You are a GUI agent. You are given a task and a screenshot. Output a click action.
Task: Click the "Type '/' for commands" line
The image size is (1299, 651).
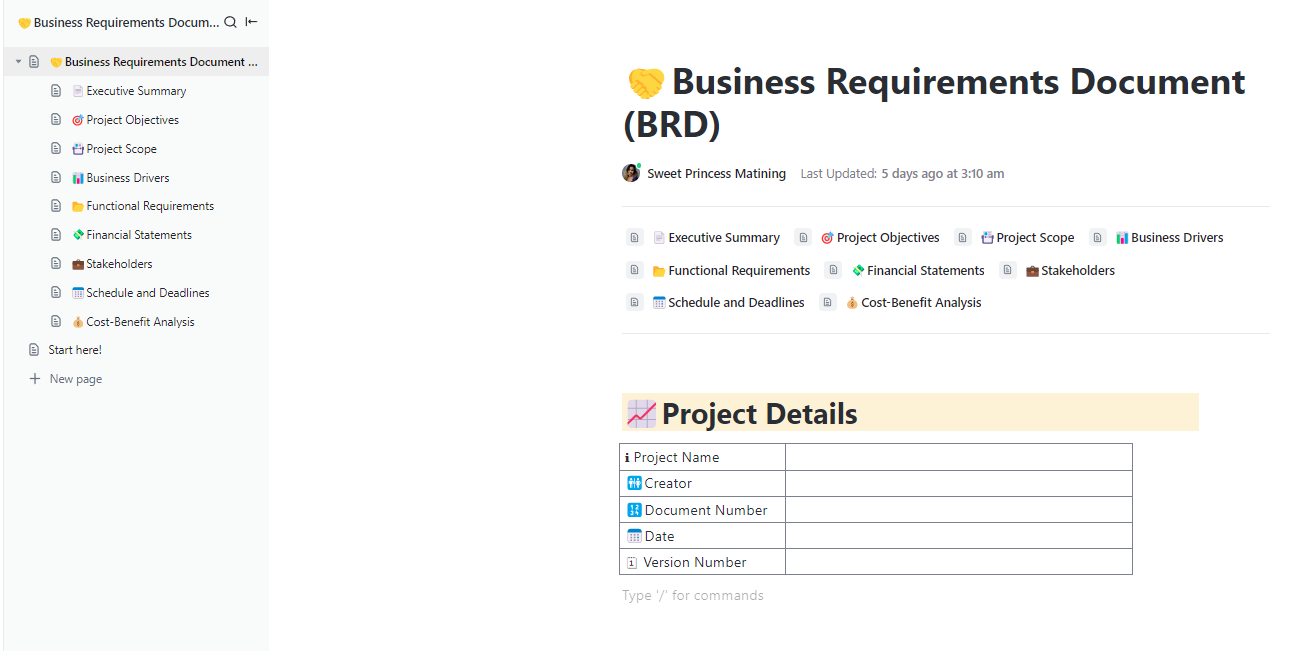click(693, 596)
